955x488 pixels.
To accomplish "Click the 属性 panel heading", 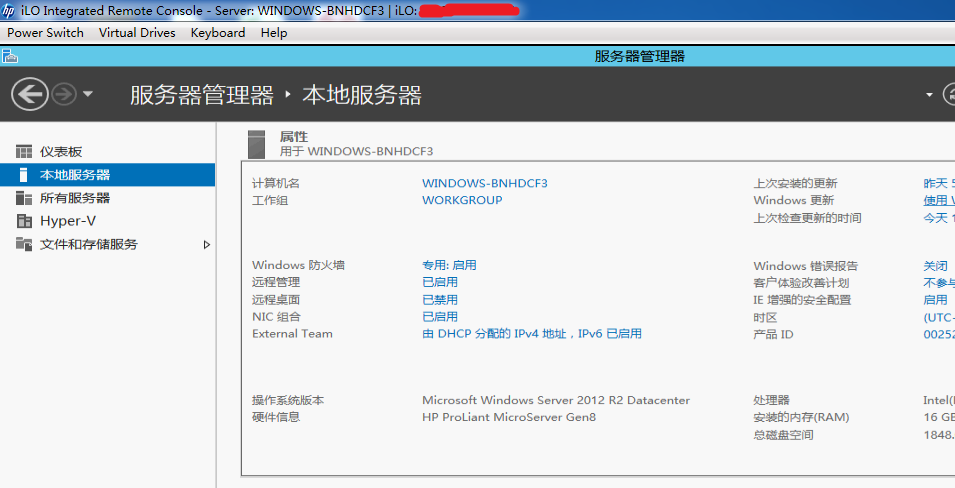I will coord(294,136).
